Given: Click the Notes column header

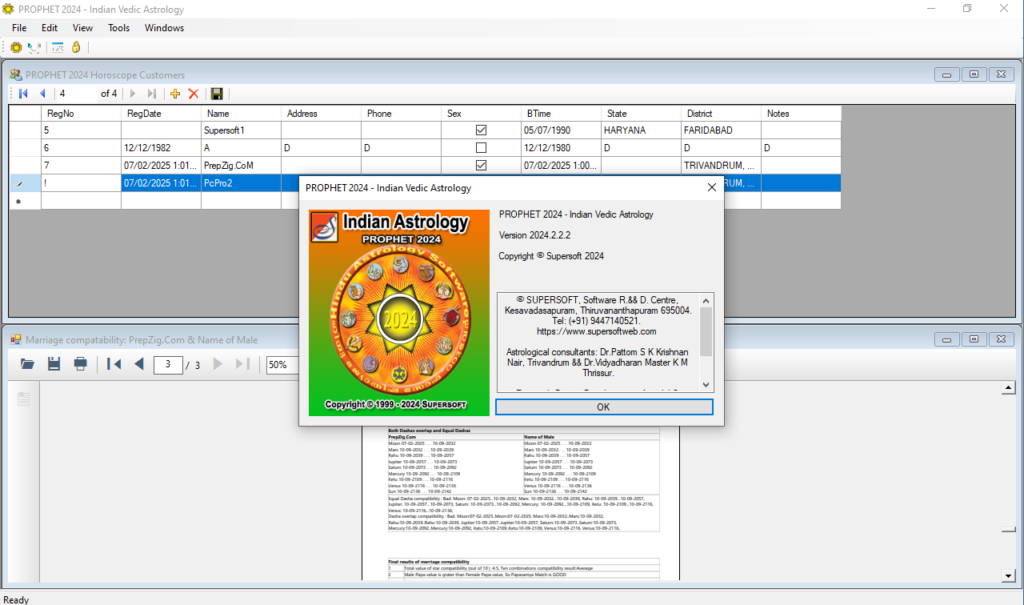Looking at the screenshot, I should click(x=801, y=113).
